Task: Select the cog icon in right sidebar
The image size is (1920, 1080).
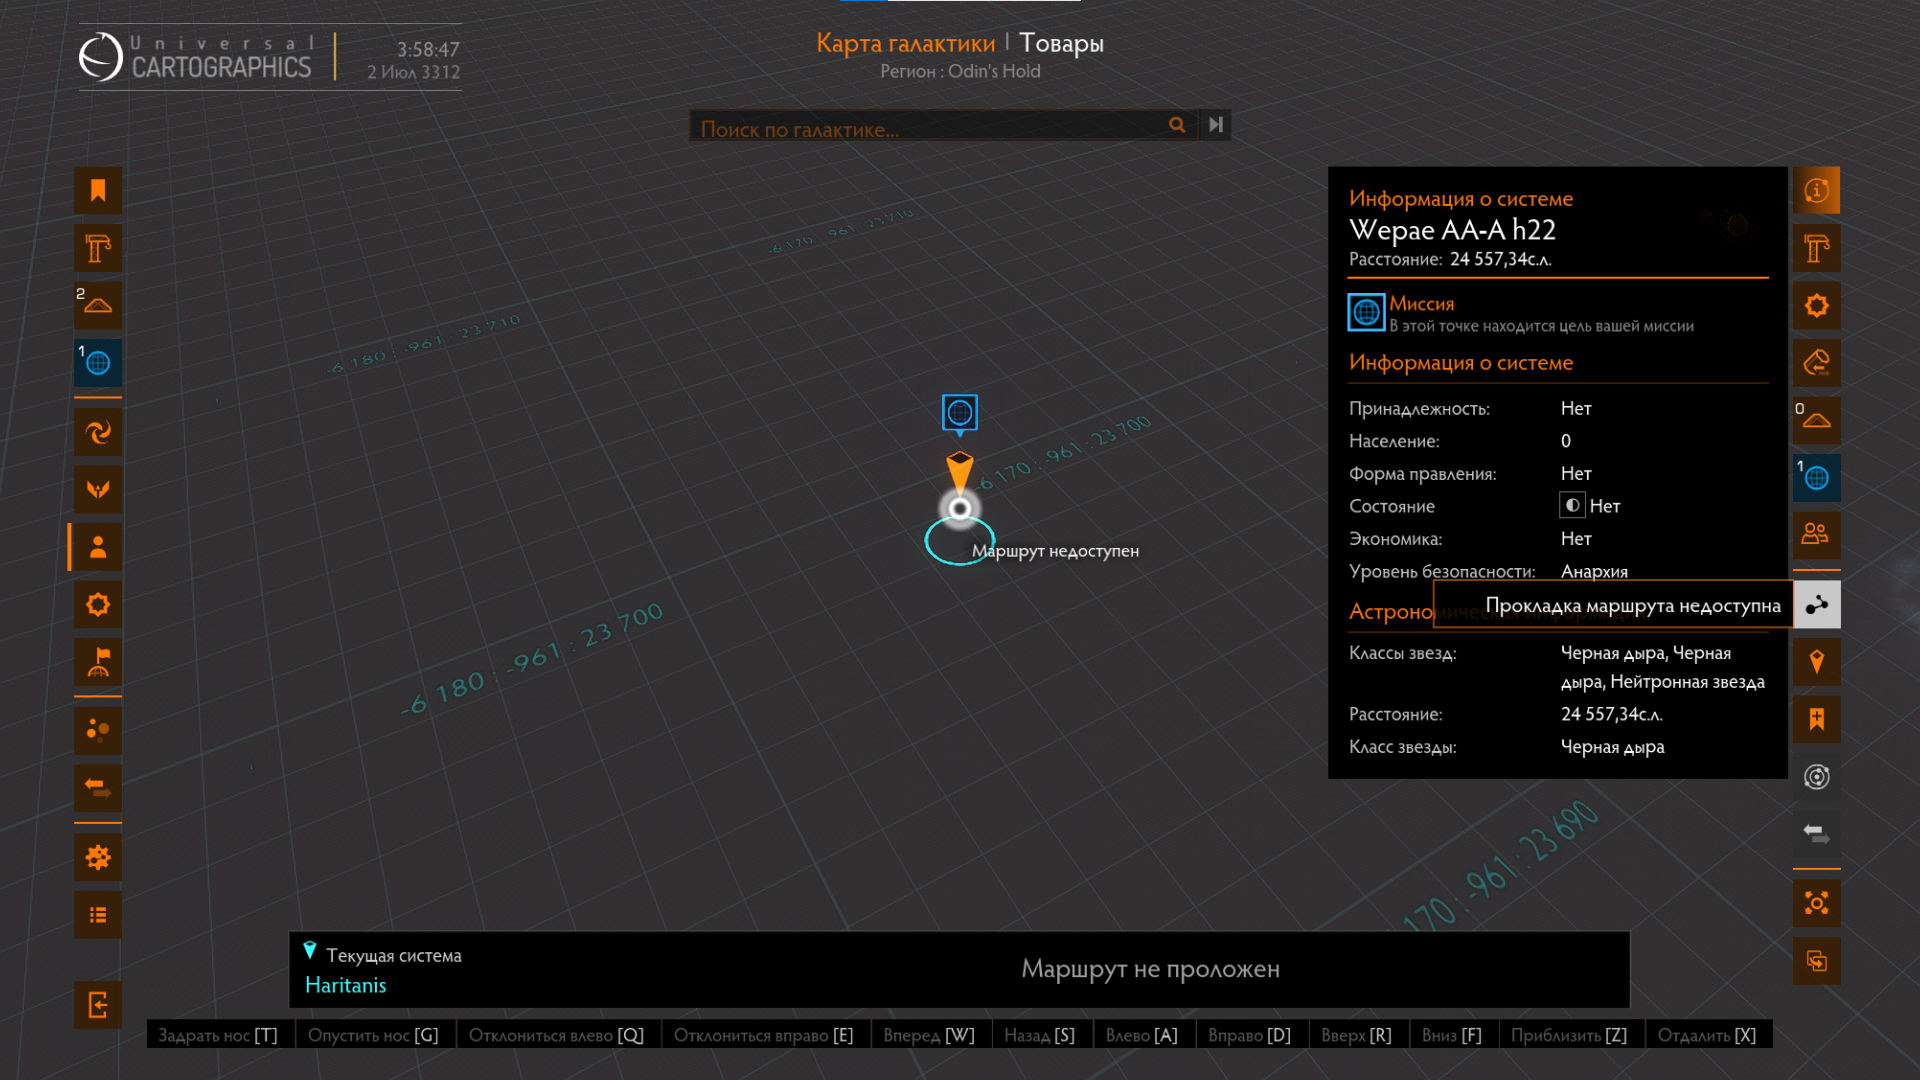Action: [x=1817, y=305]
